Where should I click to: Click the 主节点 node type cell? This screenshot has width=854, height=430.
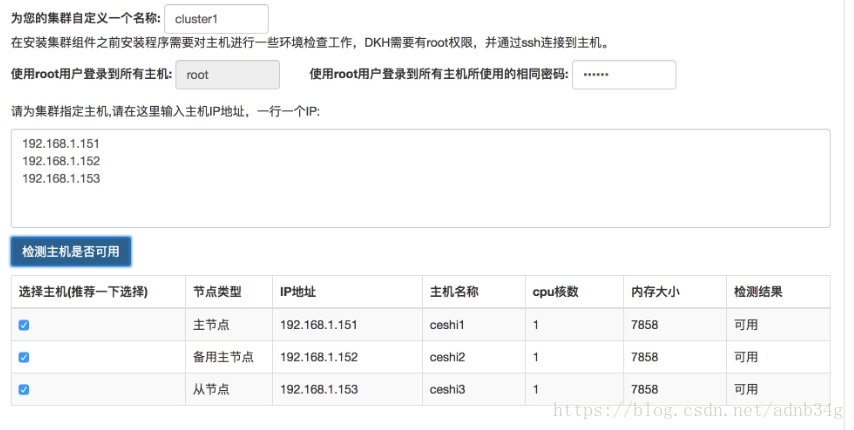pyautogui.click(x=211, y=325)
